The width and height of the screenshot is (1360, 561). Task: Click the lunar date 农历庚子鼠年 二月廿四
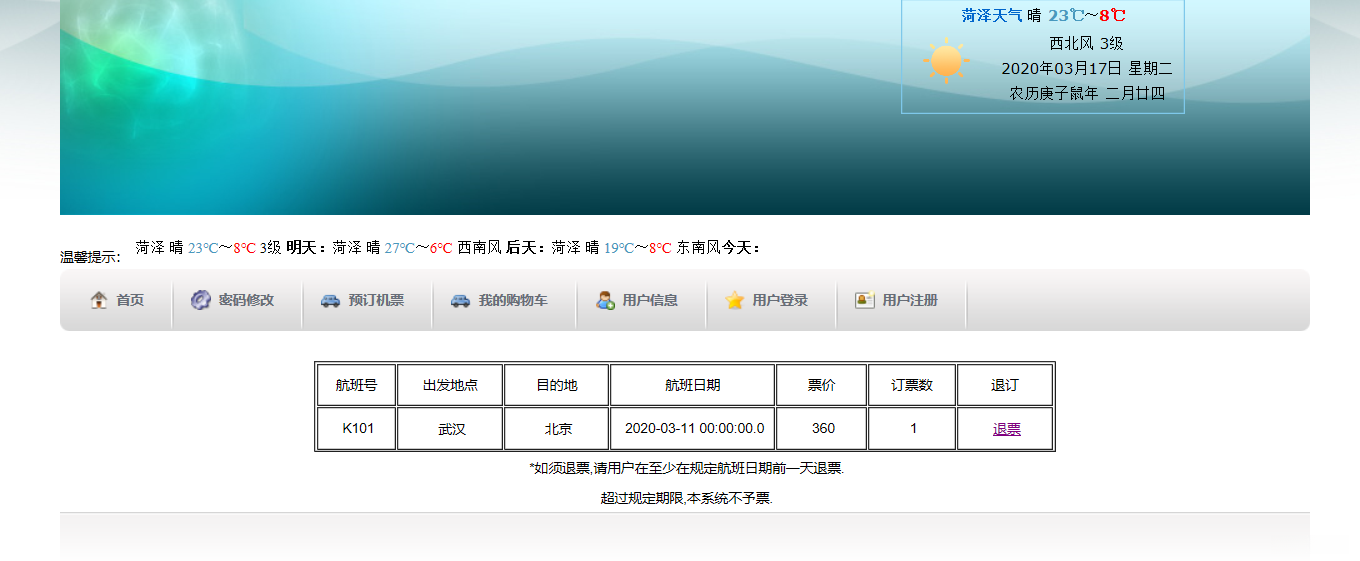[x=1087, y=94]
